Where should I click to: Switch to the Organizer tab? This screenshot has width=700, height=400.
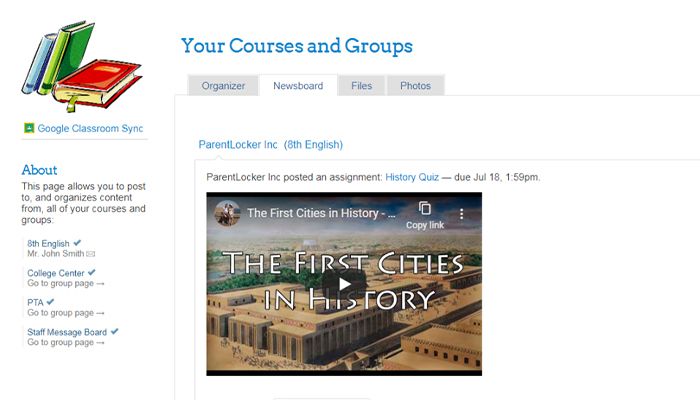(223, 86)
